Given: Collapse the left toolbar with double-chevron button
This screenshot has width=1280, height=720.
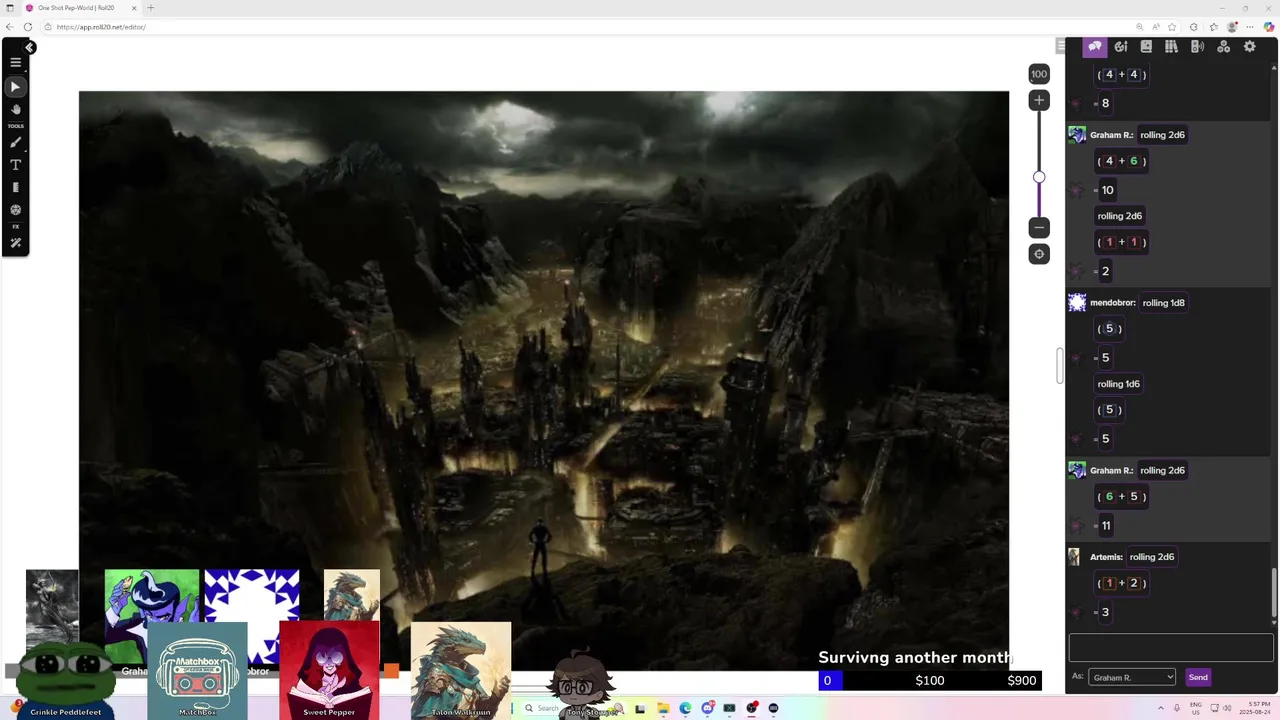Looking at the screenshot, I should point(30,47).
